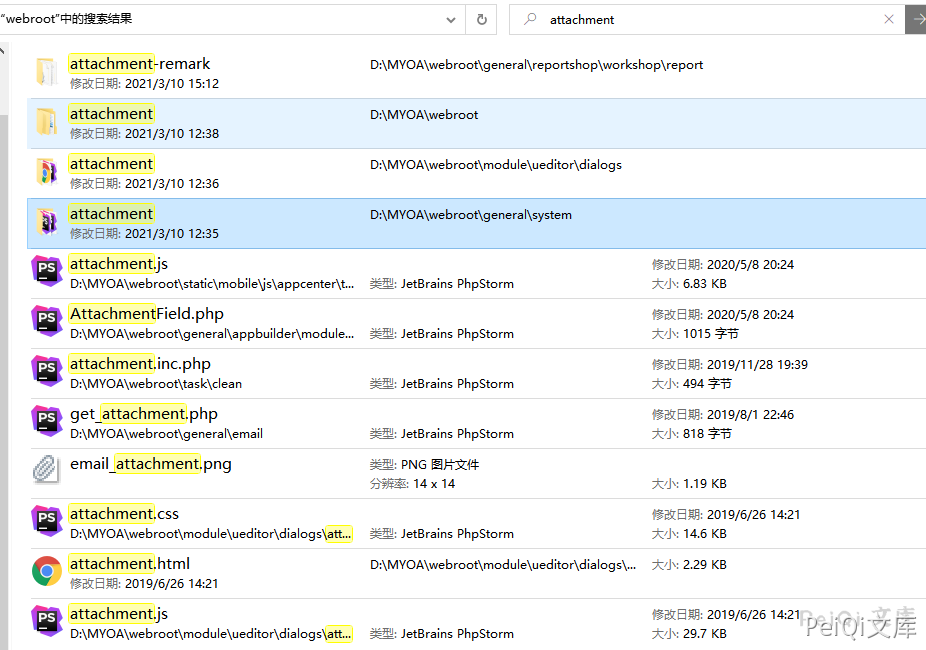
Task: Select the attachment.html file name
Action: [x=130, y=564]
